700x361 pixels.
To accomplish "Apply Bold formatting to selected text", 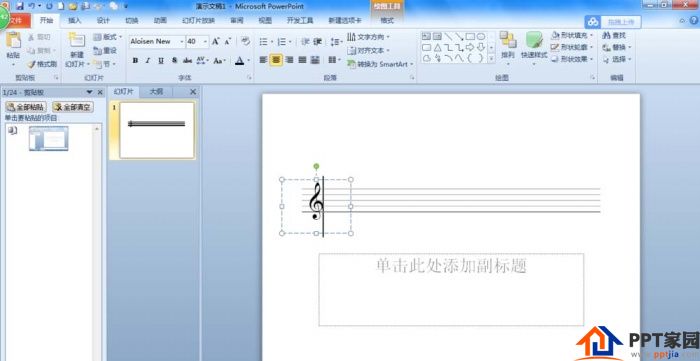I will point(135,60).
